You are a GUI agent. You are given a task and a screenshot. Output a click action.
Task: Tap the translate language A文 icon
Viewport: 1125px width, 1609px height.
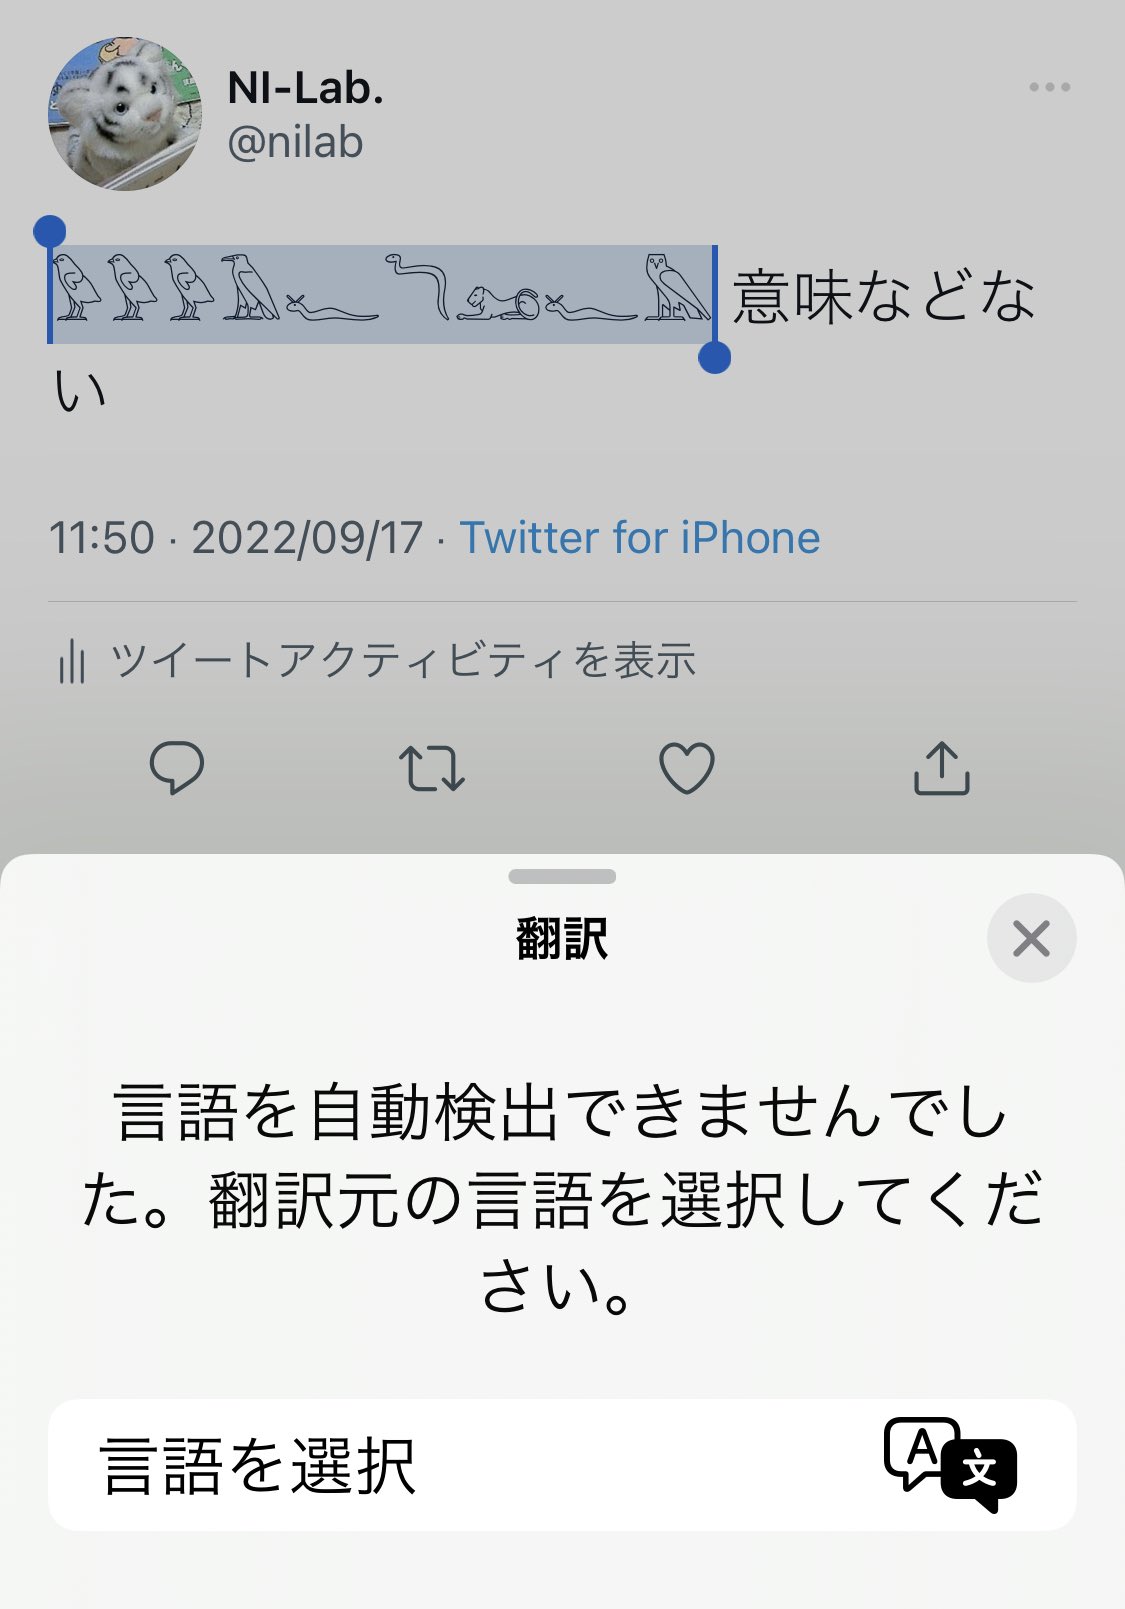(950, 1465)
